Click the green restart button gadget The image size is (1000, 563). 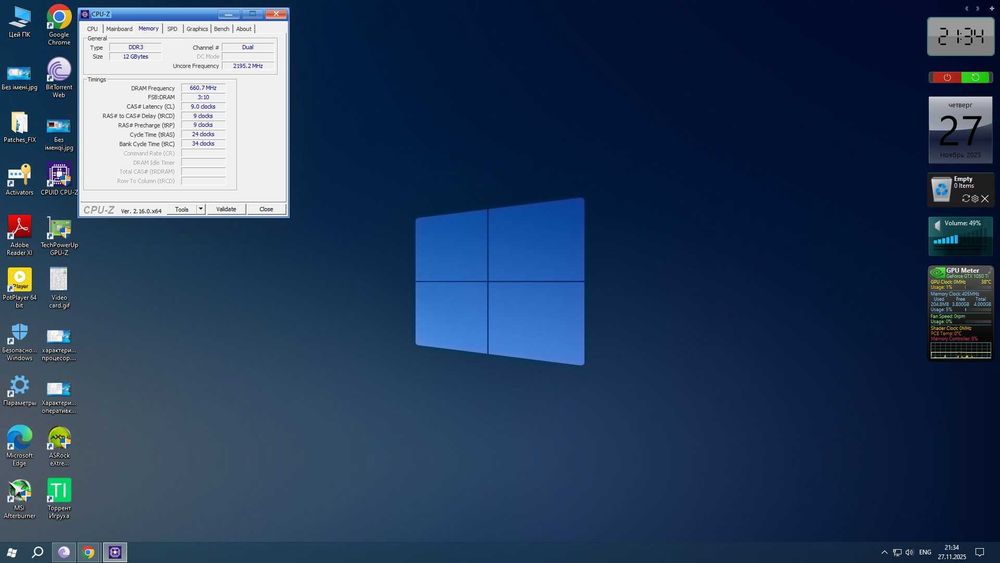(975, 77)
